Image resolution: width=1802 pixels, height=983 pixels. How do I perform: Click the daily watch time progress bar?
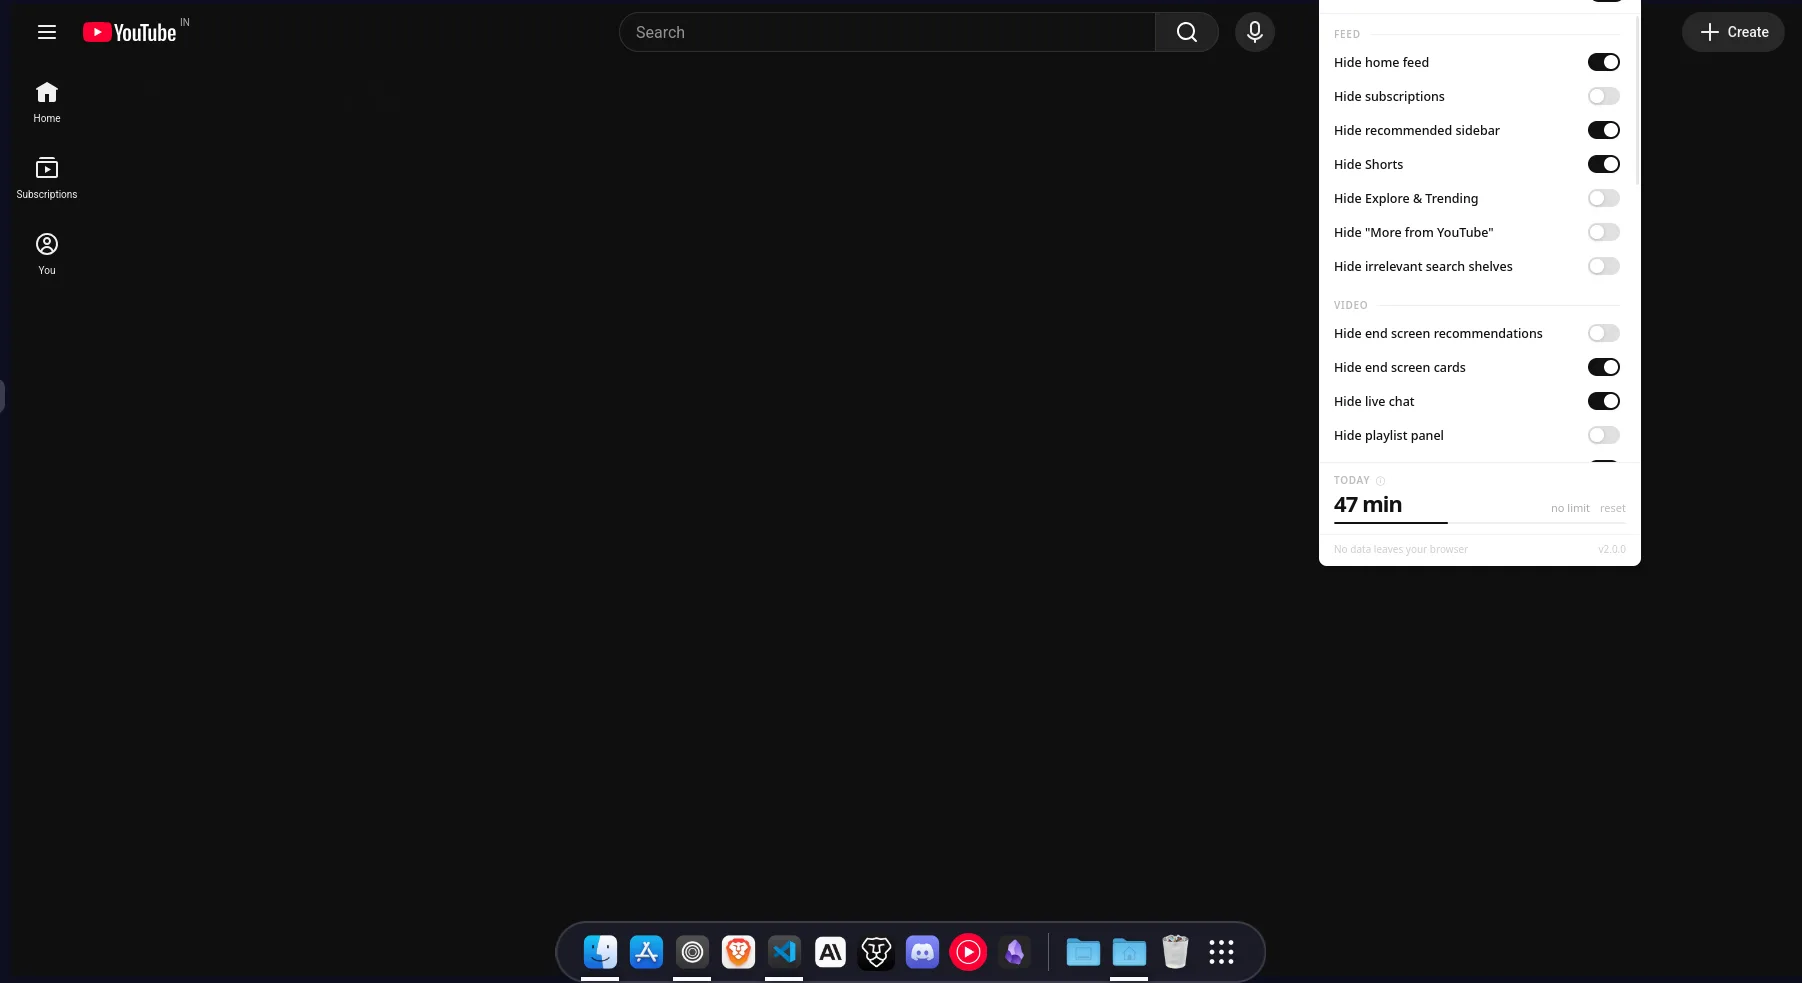coord(1480,522)
